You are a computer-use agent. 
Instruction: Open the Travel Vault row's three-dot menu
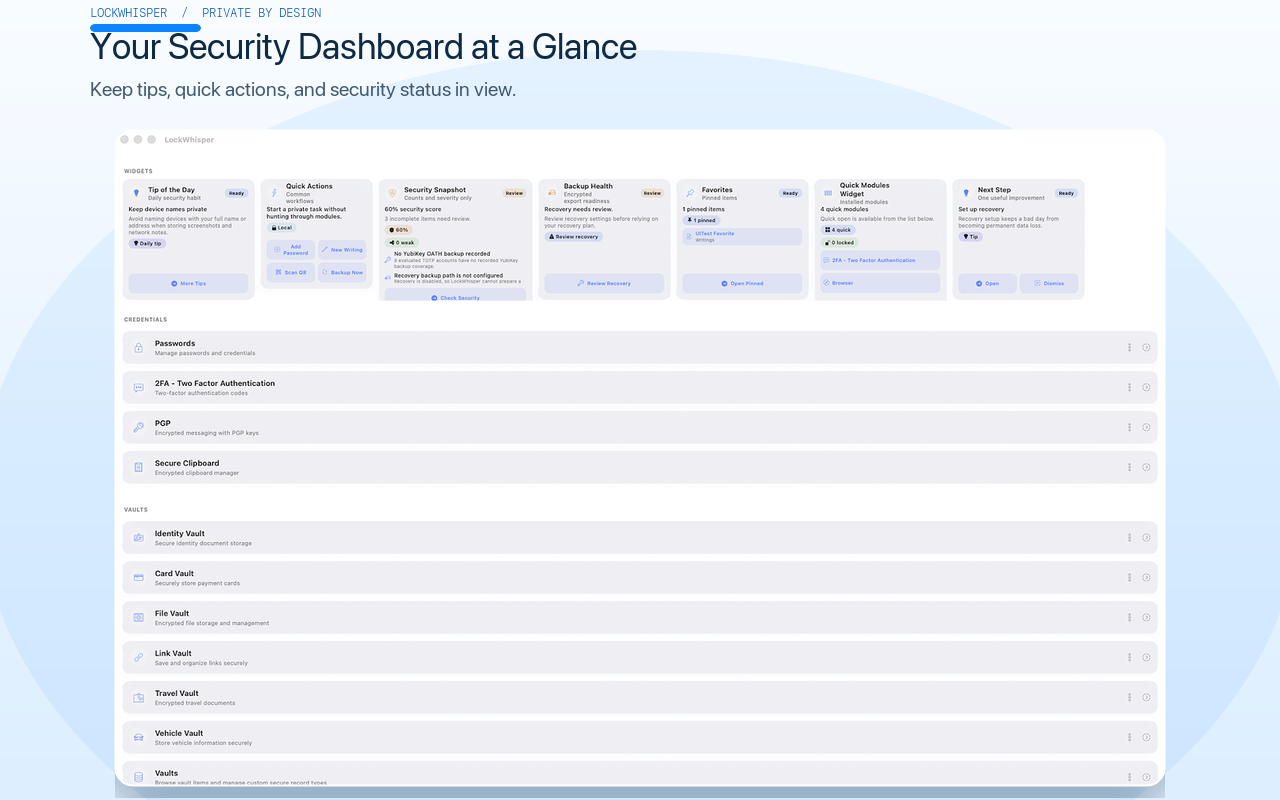(1130, 697)
